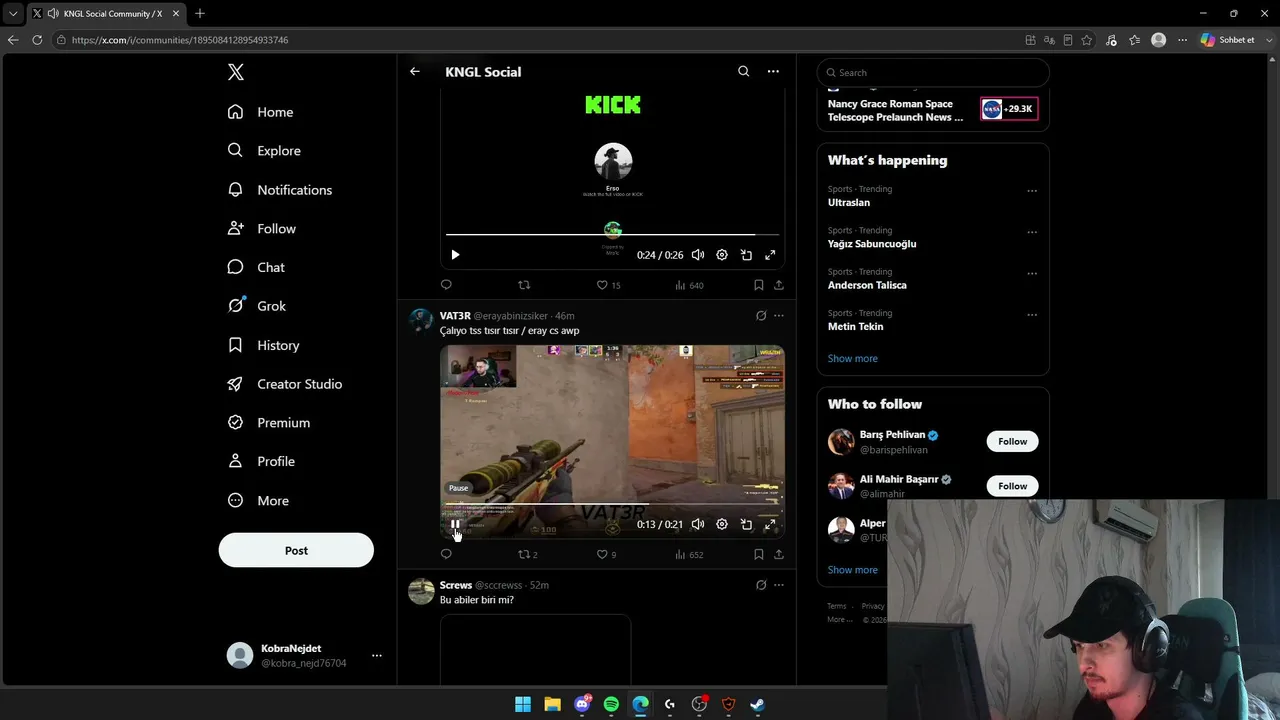Seek in the Kick video progress bar
The height and width of the screenshot is (720, 1280).
[x=613, y=235]
